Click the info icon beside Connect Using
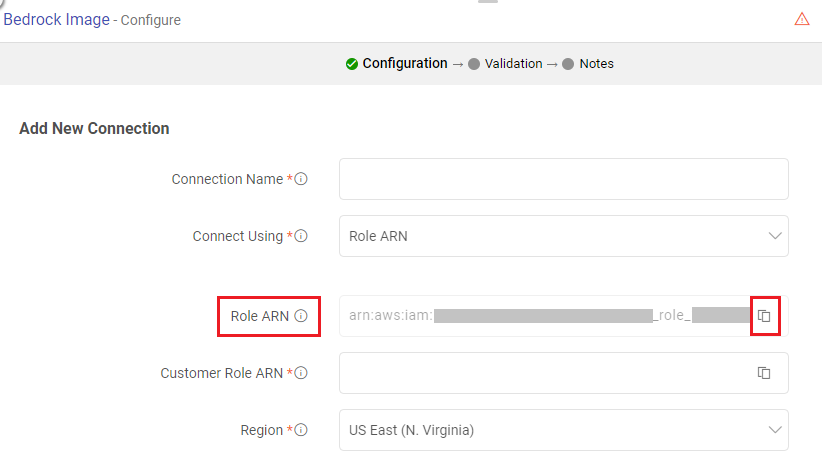This screenshot has width=822, height=458. 301,237
